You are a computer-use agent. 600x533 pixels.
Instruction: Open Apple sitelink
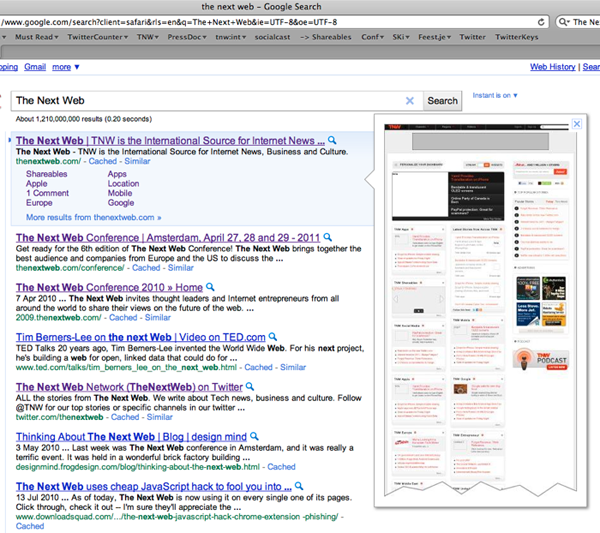[37, 184]
